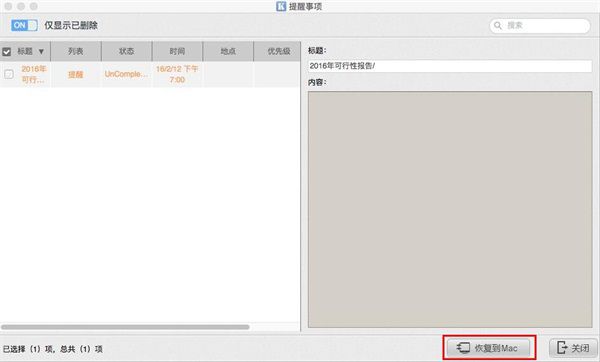This screenshot has width=600, height=362.
Task: Click the 优先级 column header
Action: click(x=277, y=51)
